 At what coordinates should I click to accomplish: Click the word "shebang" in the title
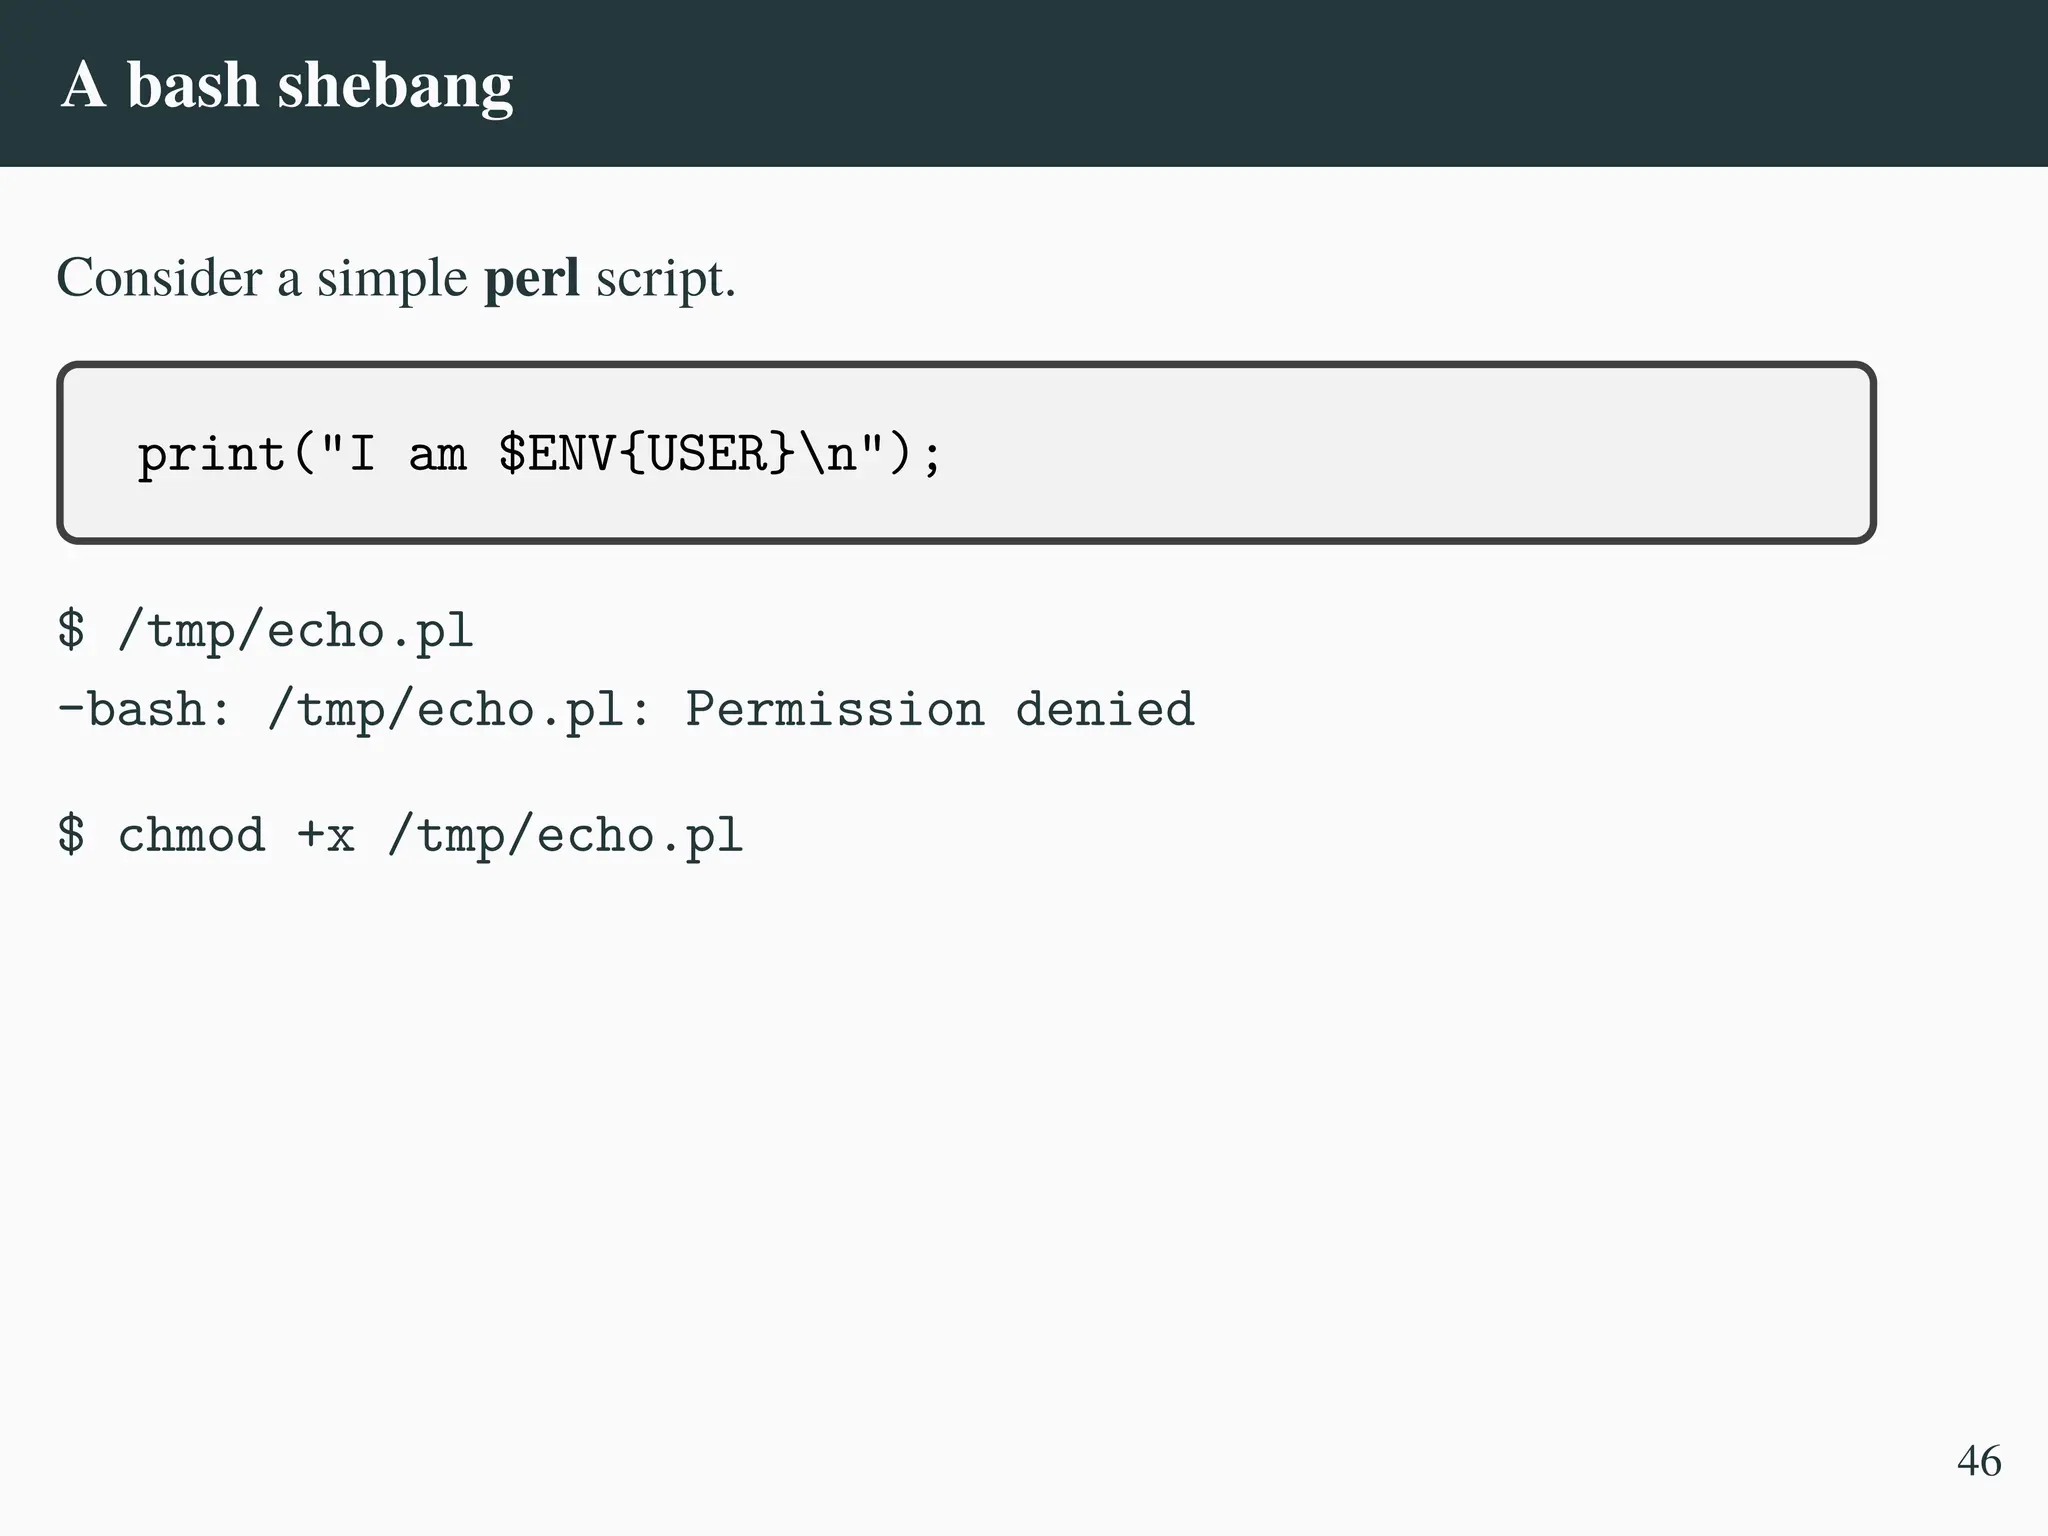pyautogui.click(x=395, y=85)
